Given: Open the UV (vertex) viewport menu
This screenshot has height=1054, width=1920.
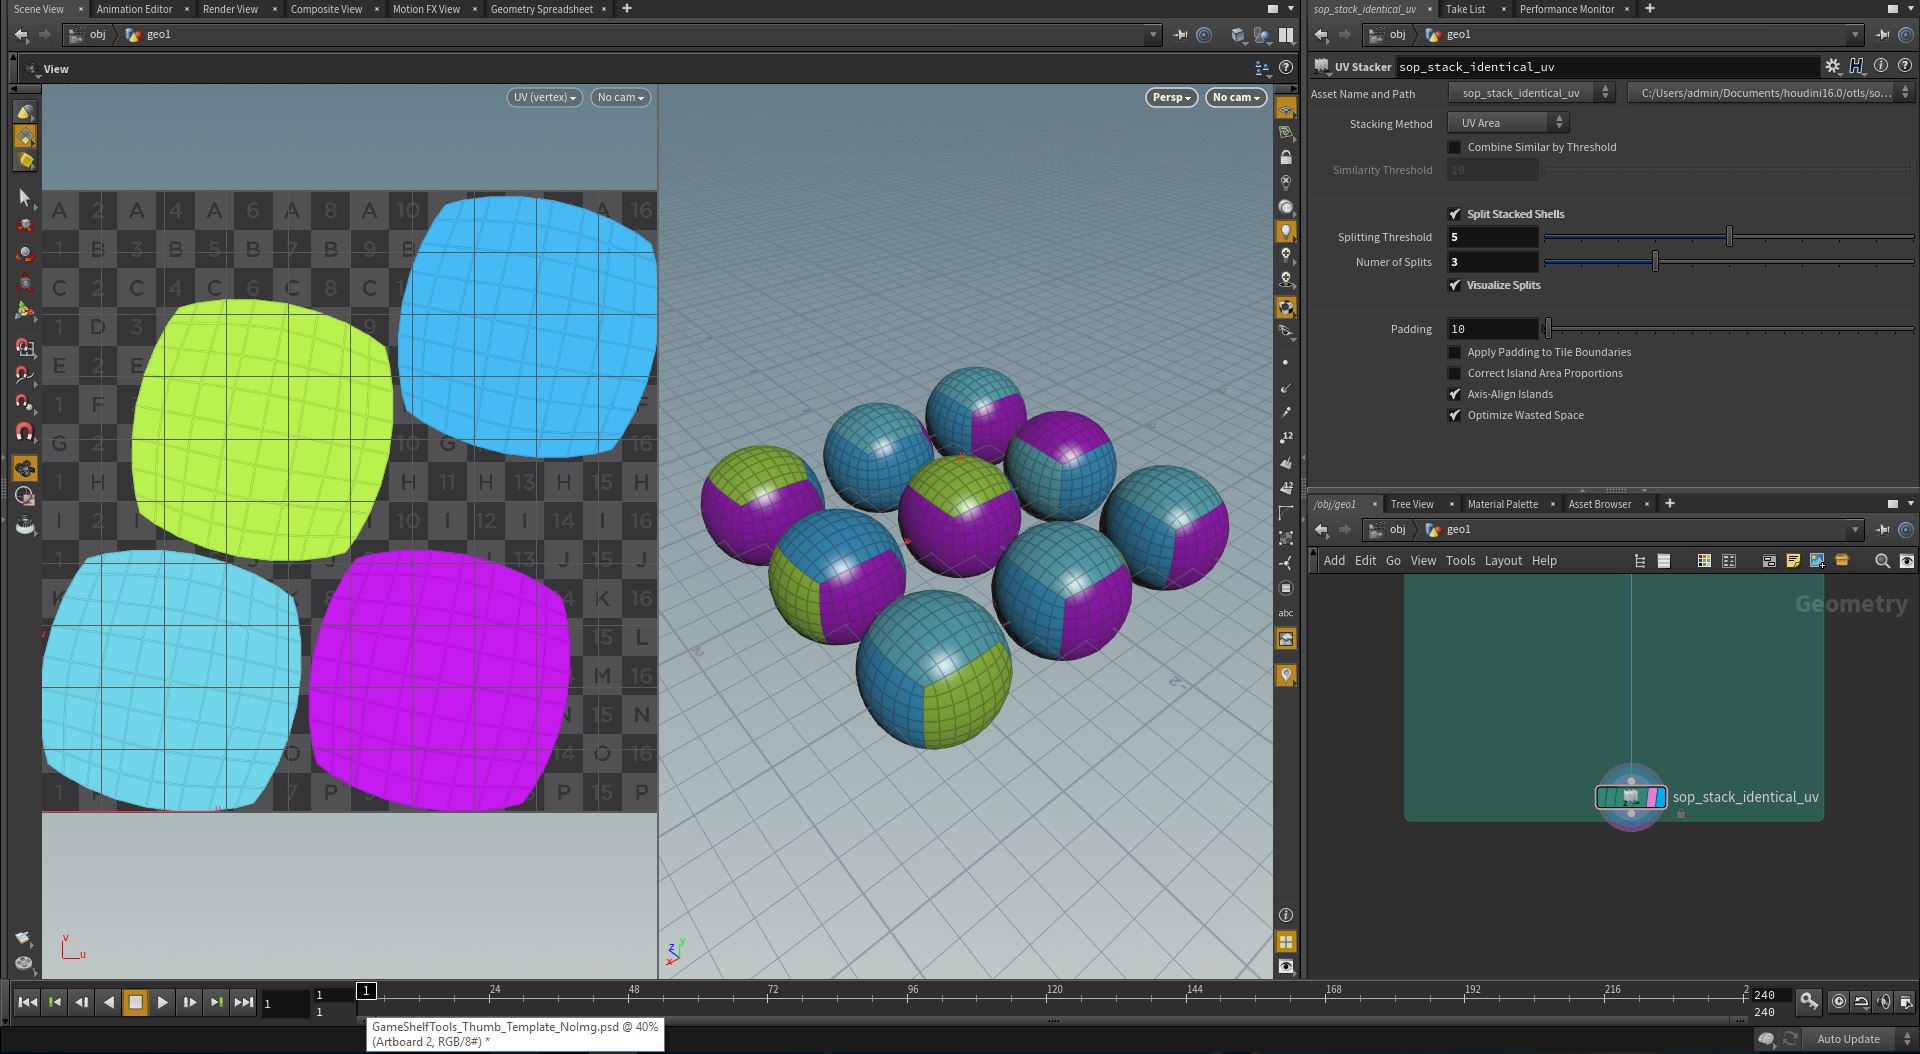Looking at the screenshot, I should point(544,97).
